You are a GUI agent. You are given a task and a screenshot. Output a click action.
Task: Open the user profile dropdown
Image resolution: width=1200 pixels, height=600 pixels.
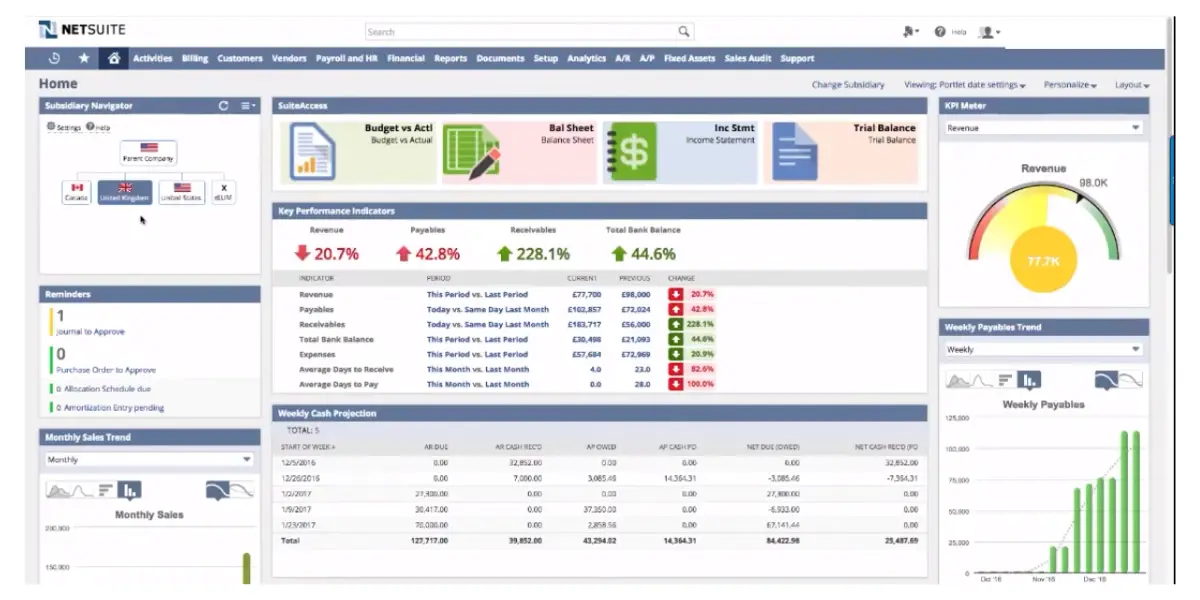(x=989, y=32)
